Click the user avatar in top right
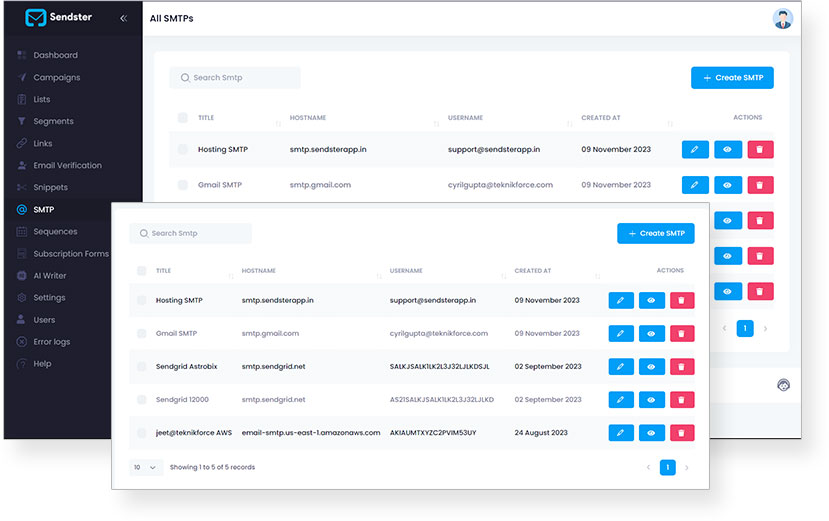This screenshot has height=521, width=829. (782, 19)
